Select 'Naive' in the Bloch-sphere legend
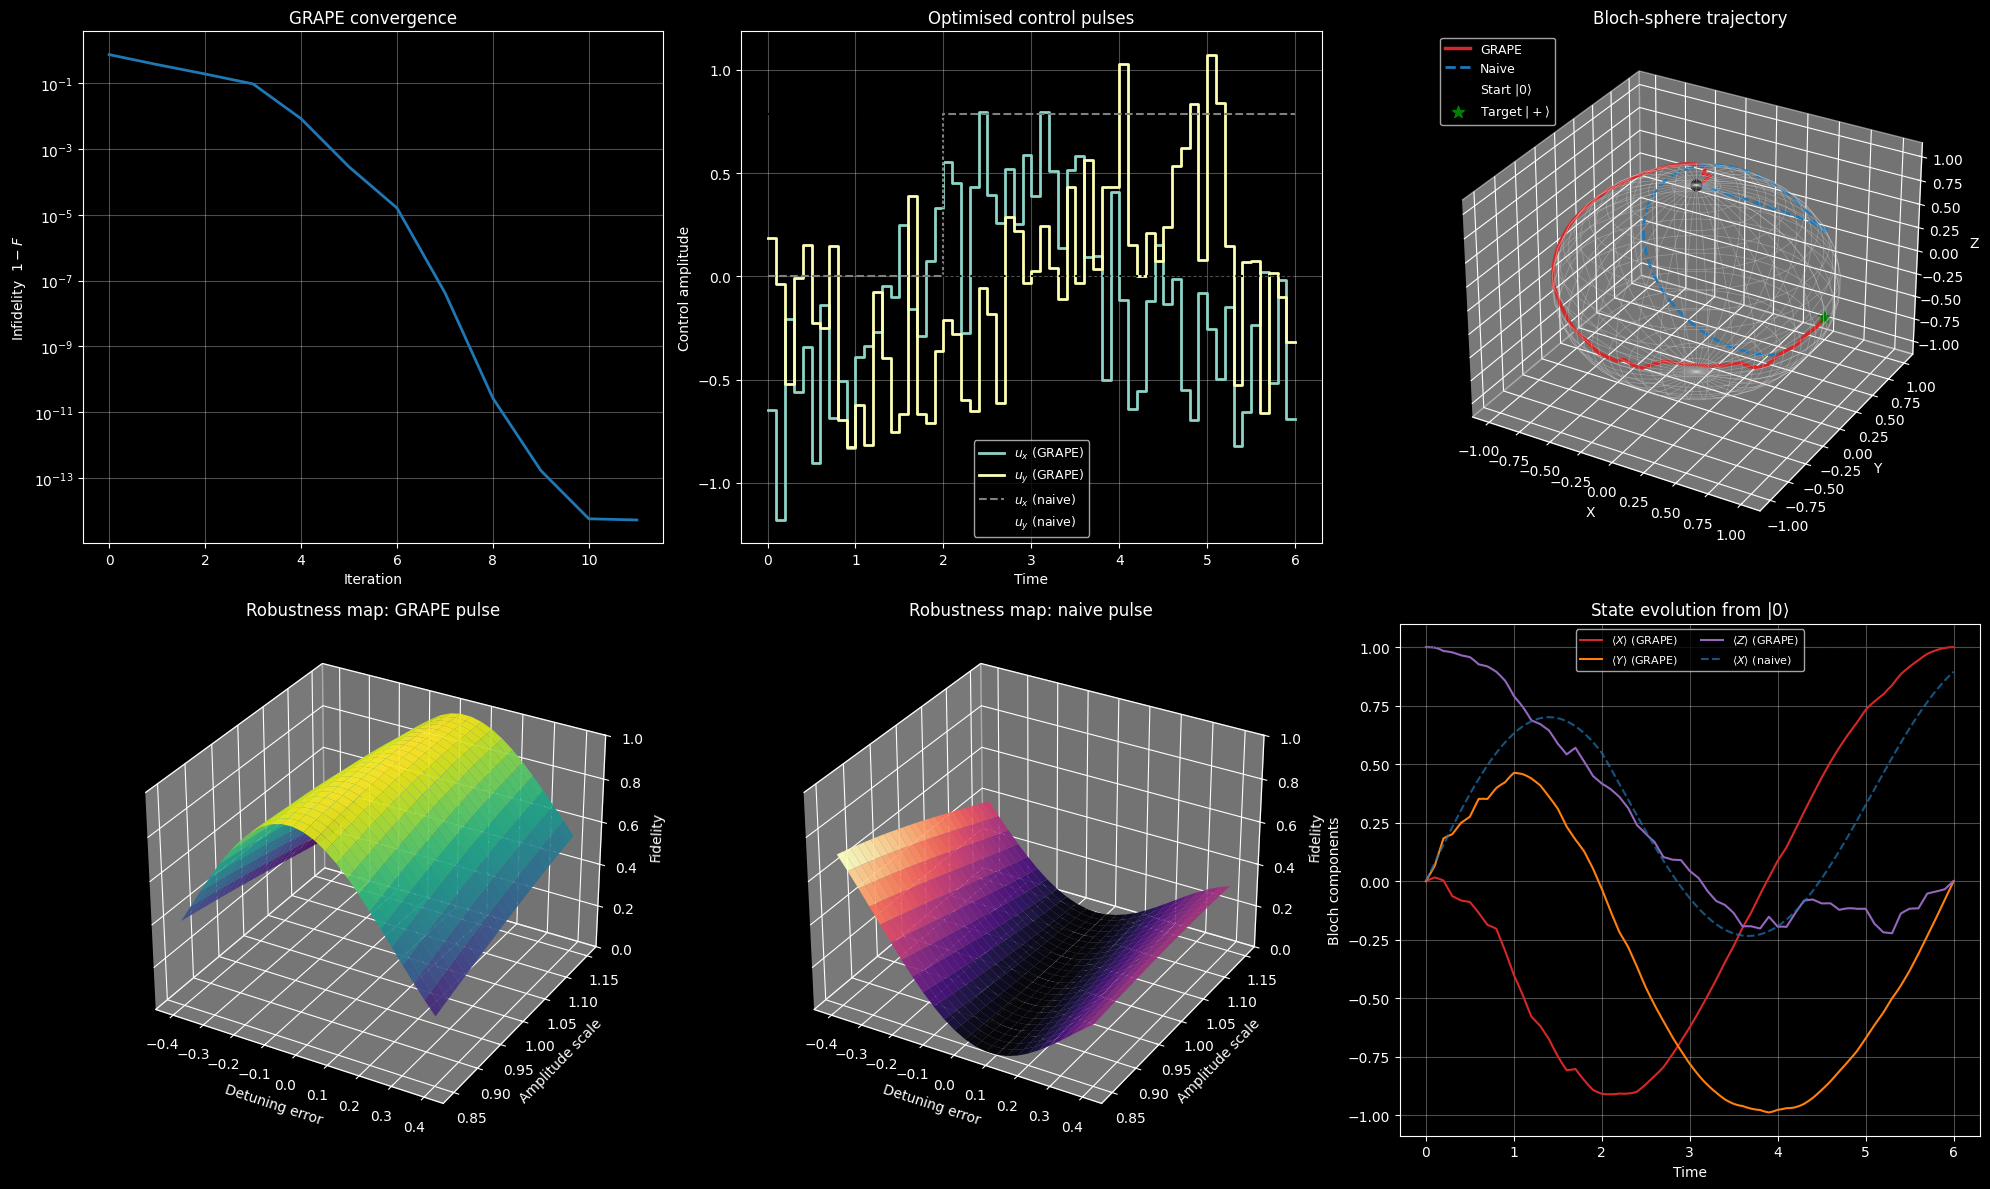Screen dimensions: 1990x1189 [x=1481, y=69]
